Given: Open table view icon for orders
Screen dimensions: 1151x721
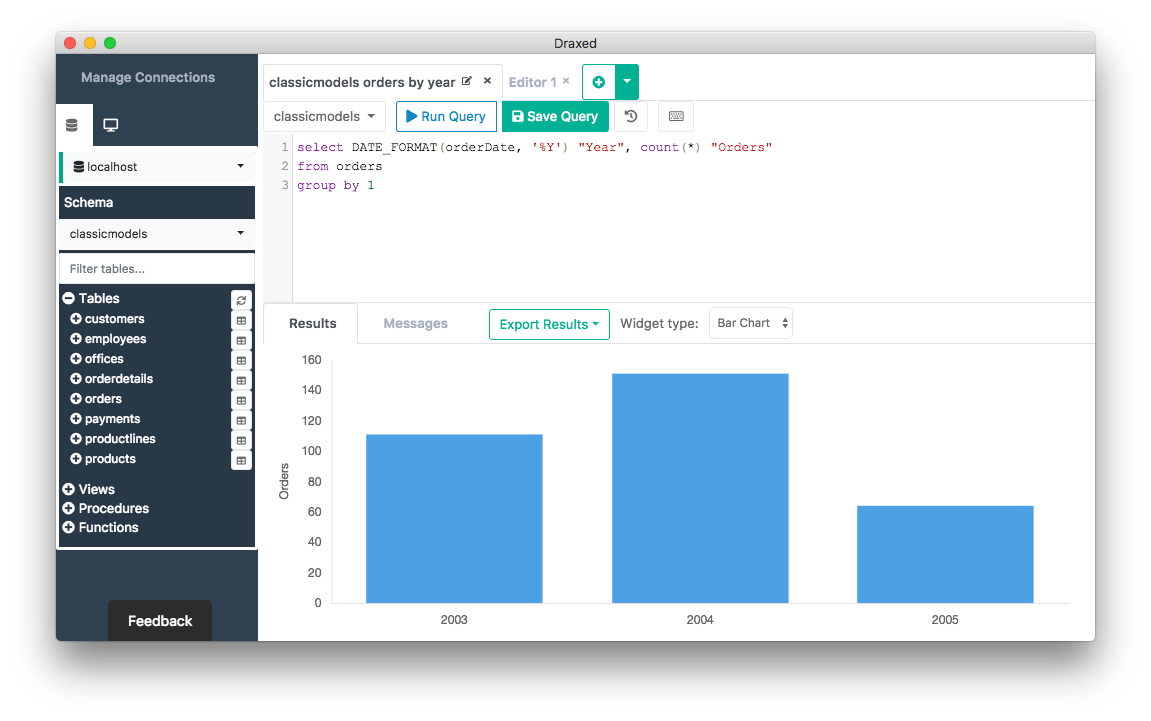Looking at the screenshot, I should [x=242, y=401].
